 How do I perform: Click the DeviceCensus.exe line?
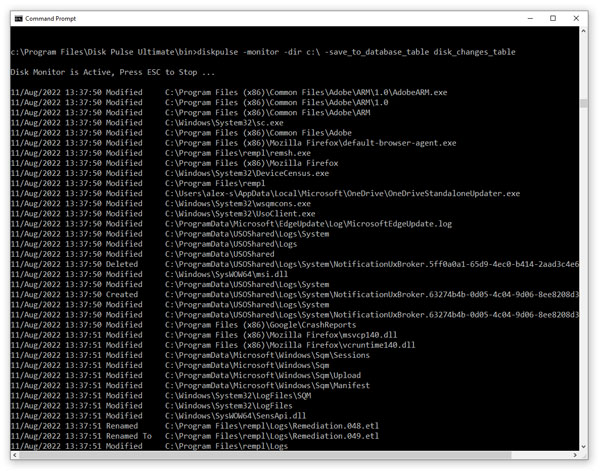(170, 173)
